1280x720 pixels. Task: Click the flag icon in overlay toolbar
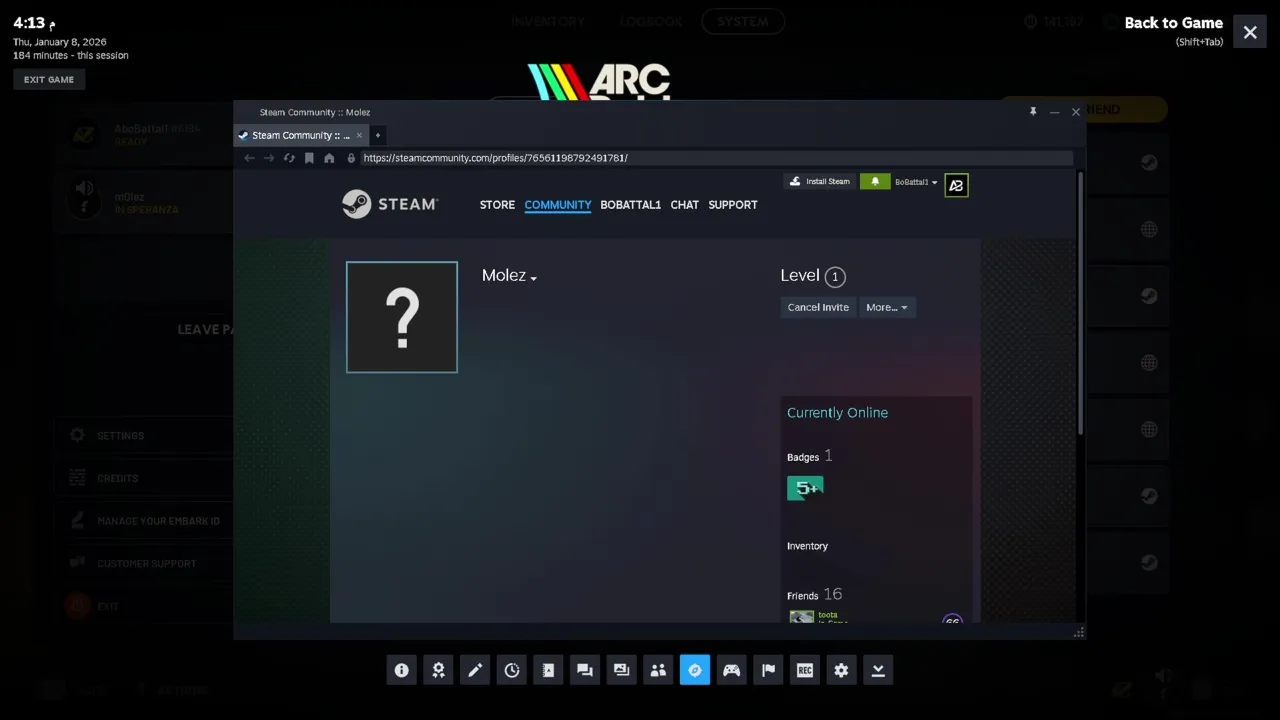pyautogui.click(x=768, y=670)
